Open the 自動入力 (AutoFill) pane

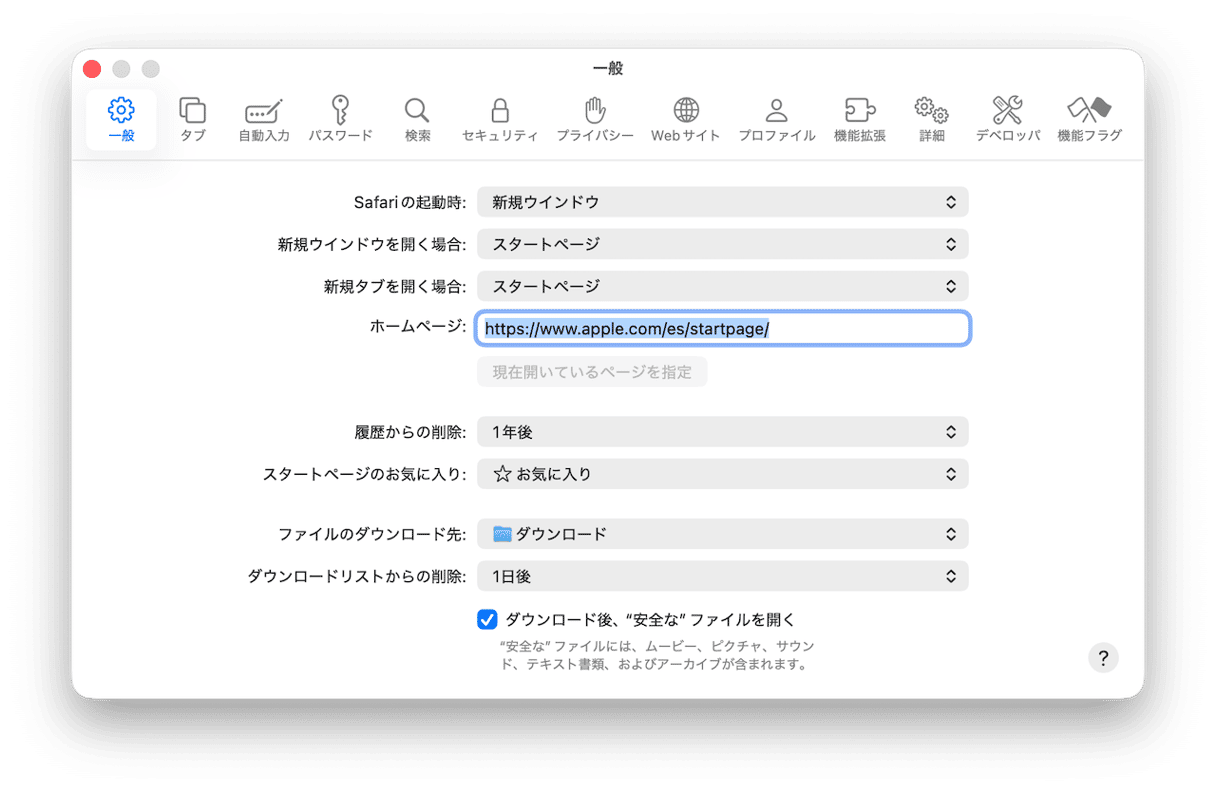[x=264, y=120]
